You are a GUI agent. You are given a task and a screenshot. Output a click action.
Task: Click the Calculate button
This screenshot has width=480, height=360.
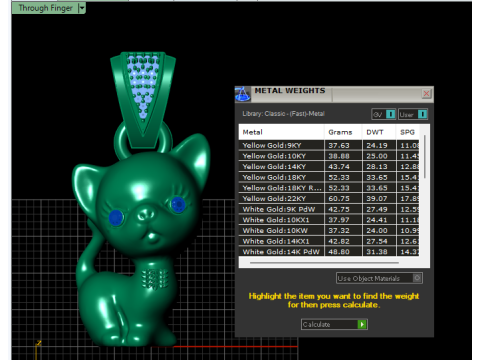tap(334, 324)
